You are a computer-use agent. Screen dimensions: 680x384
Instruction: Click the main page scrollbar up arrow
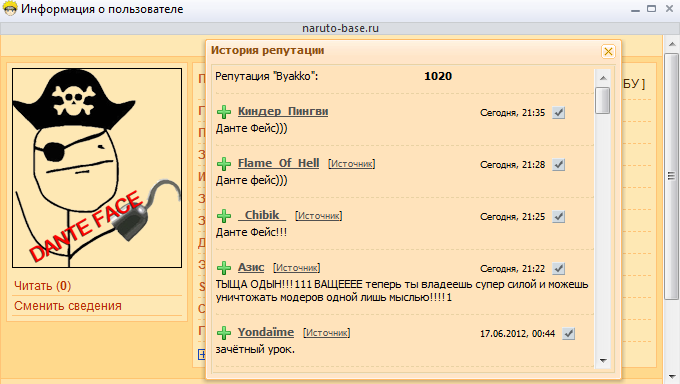(672, 44)
